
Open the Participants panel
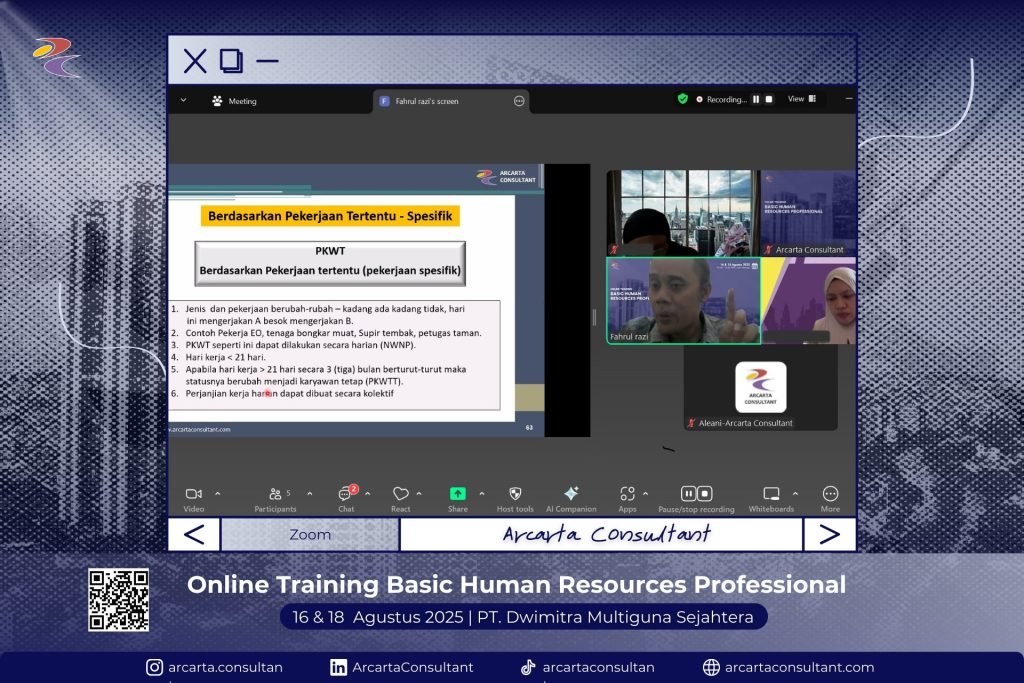275,494
